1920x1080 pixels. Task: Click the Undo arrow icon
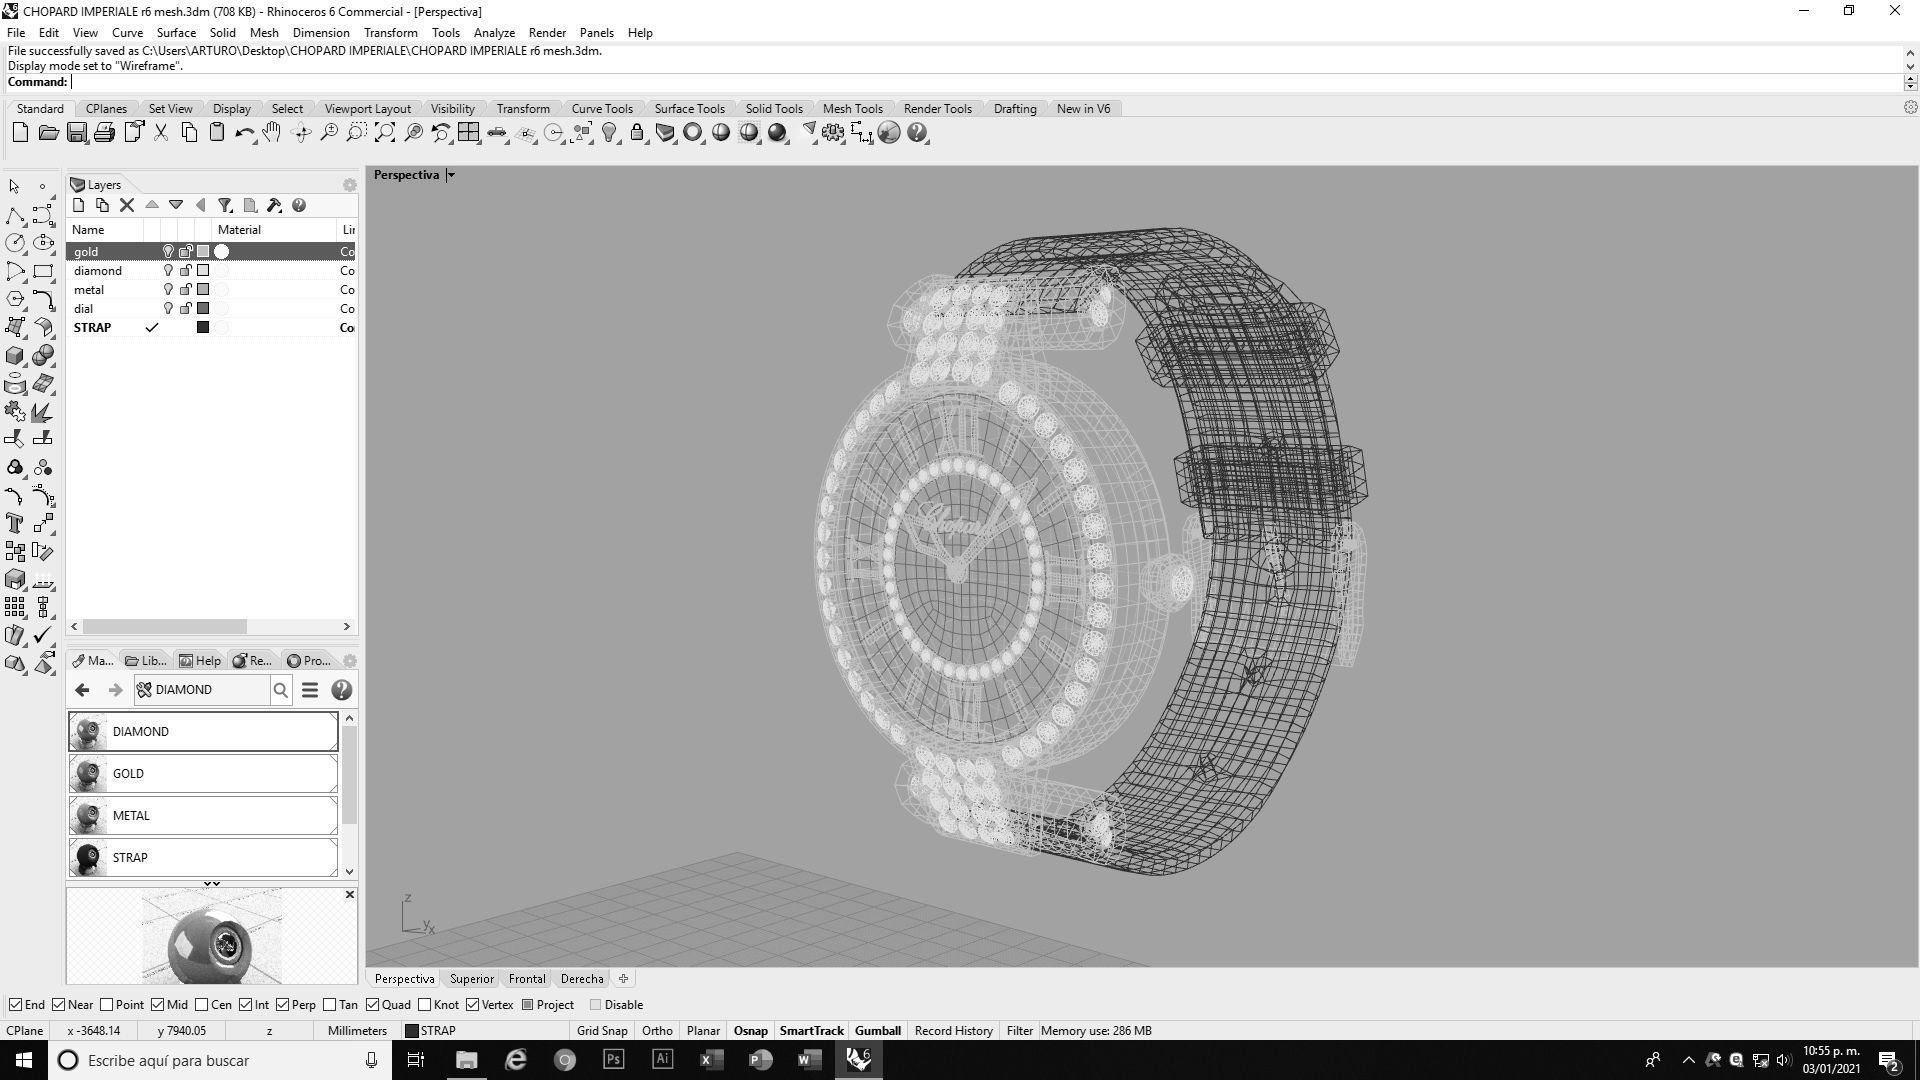tap(244, 132)
